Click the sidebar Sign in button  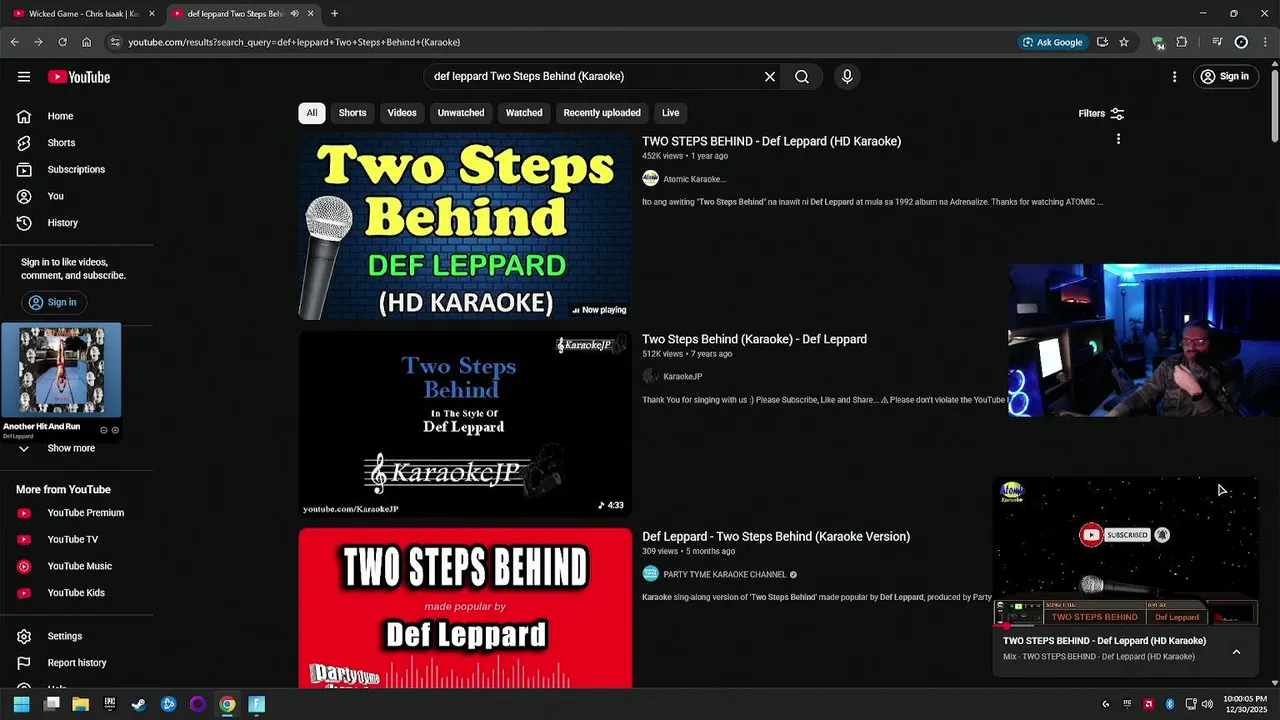(x=54, y=302)
